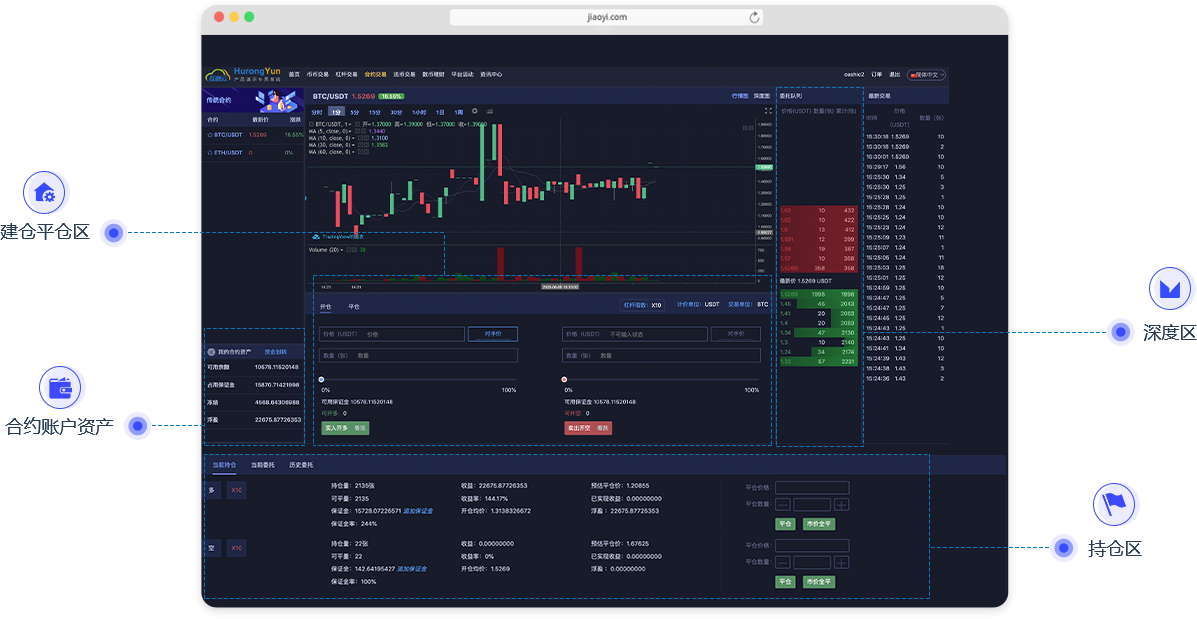Star the BTC/USDT contract as favorite
The width and height of the screenshot is (1197, 619).
tap(210, 134)
